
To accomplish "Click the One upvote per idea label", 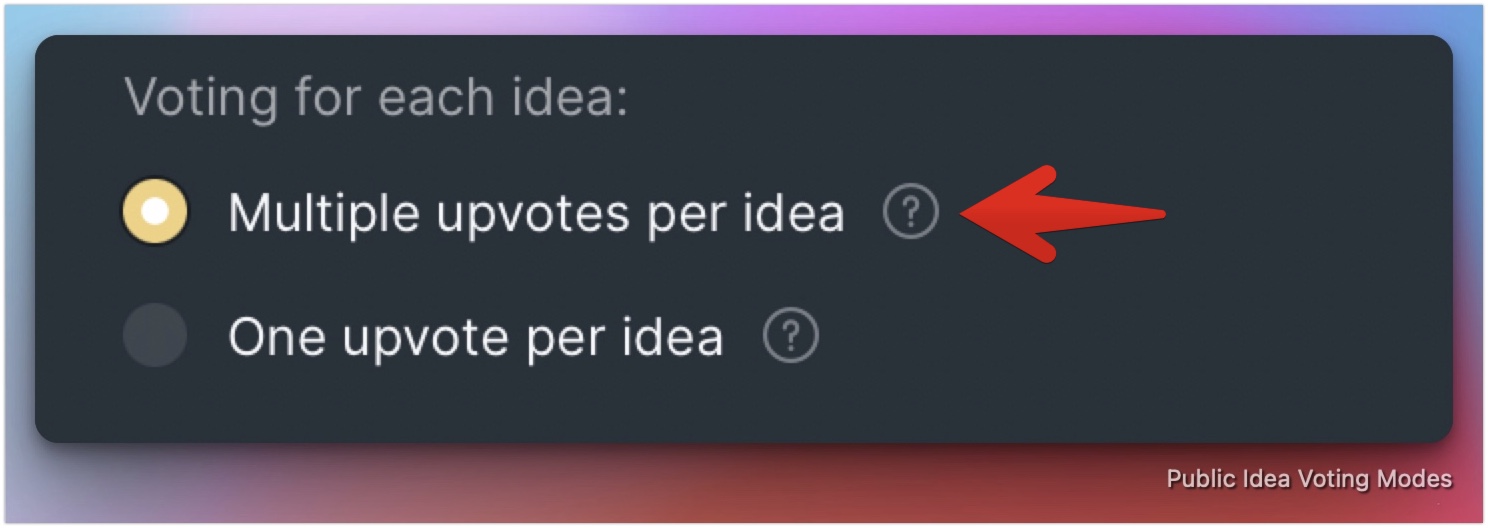I will coord(475,338).
